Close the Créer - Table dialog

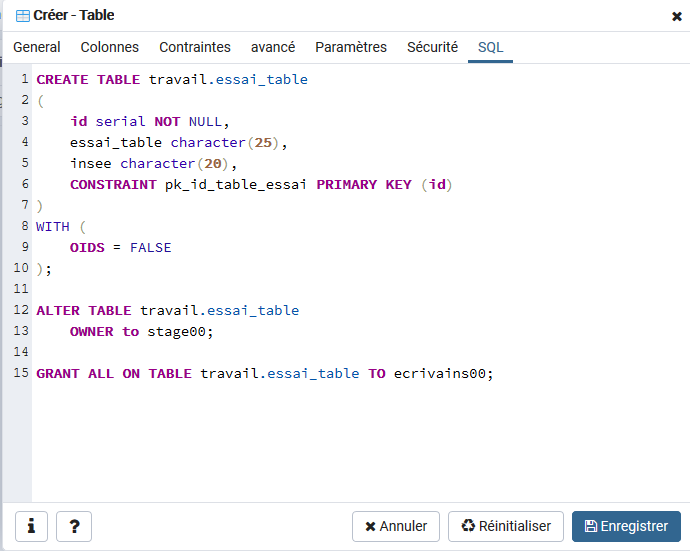tap(677, 16)
